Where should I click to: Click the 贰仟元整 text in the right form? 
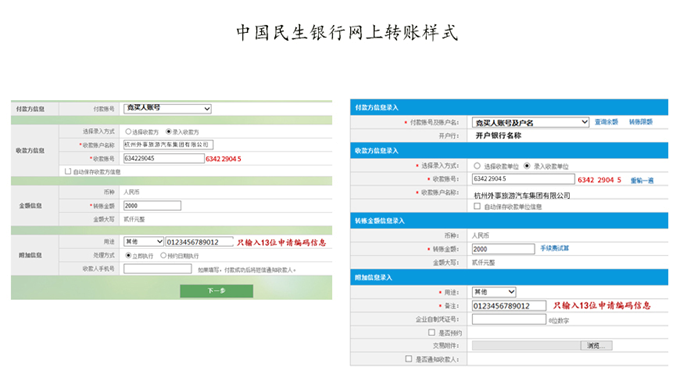pyautogui.click(x=484, y=262)
